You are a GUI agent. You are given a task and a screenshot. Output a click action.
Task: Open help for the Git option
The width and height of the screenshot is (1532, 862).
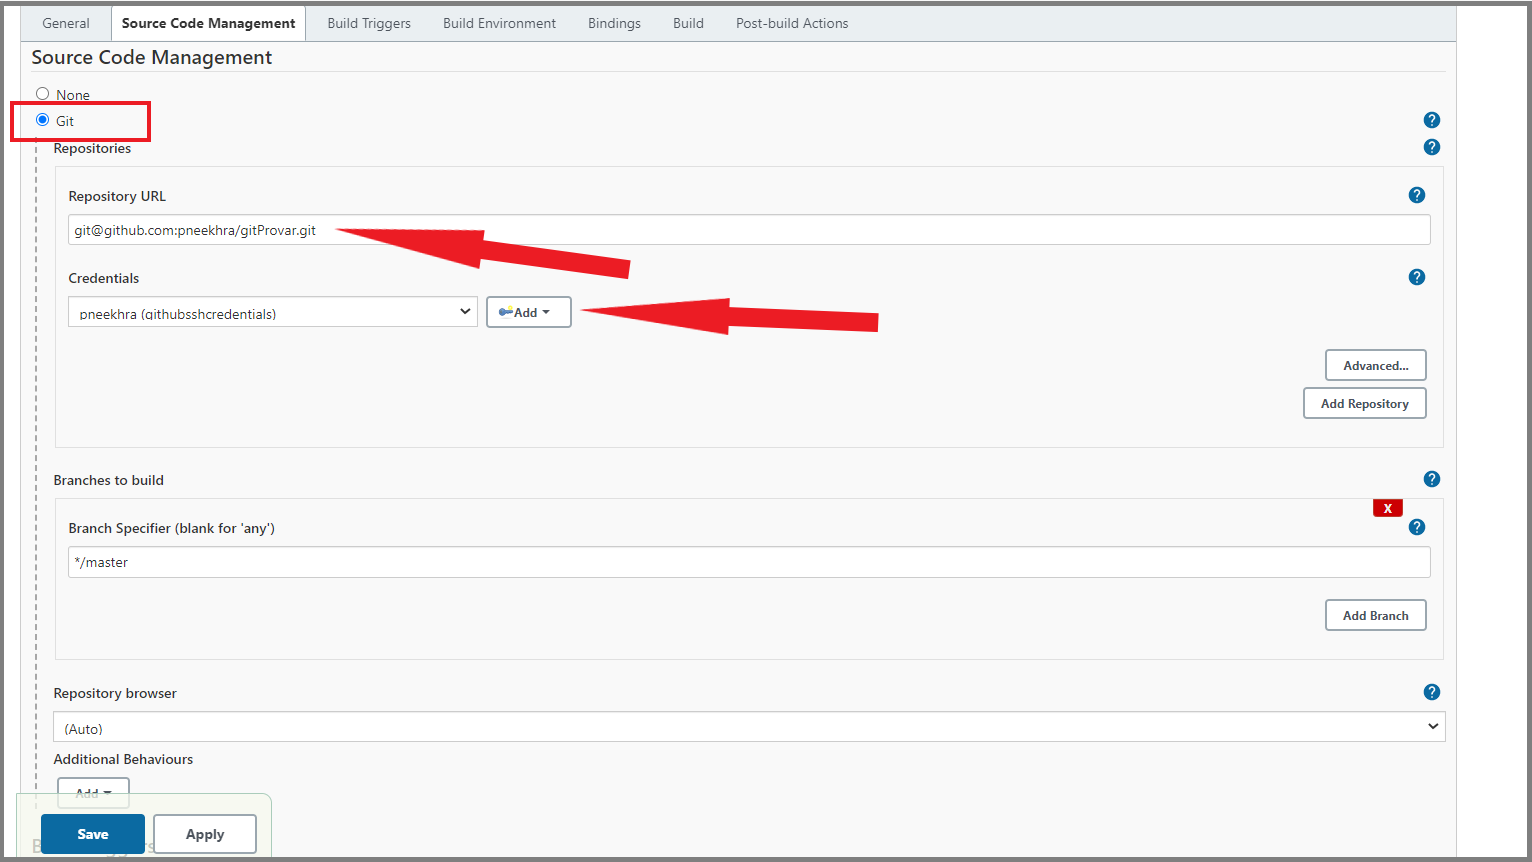click(1432, 120)
